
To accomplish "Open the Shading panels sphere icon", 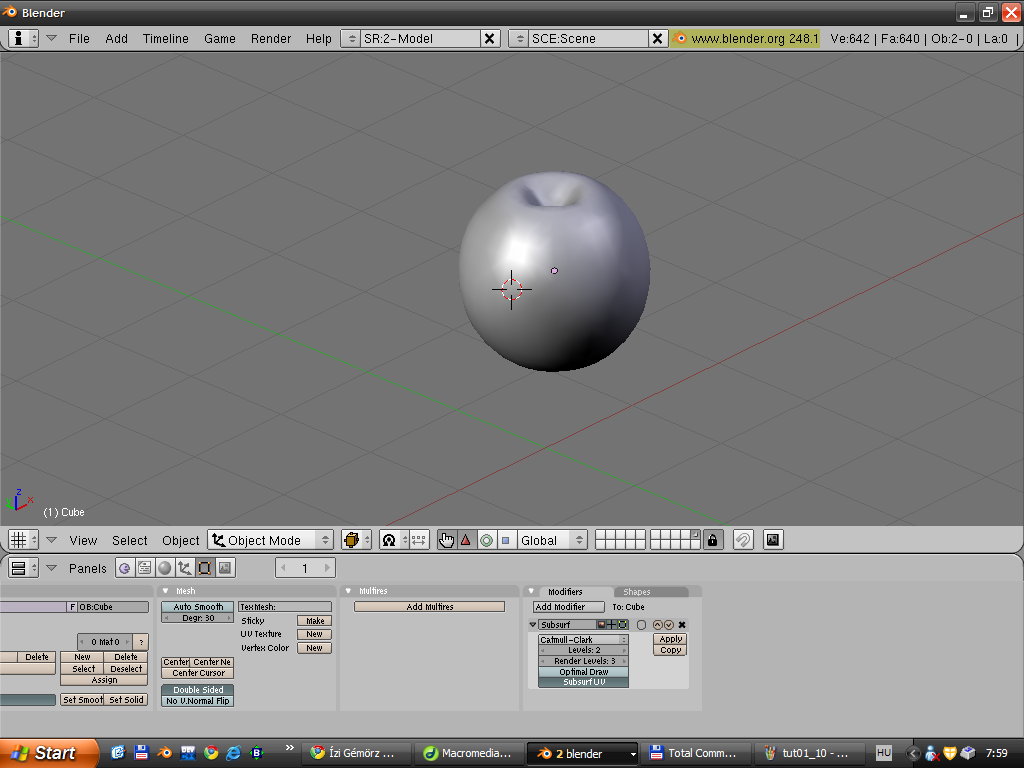I will (x=165, y=568).
